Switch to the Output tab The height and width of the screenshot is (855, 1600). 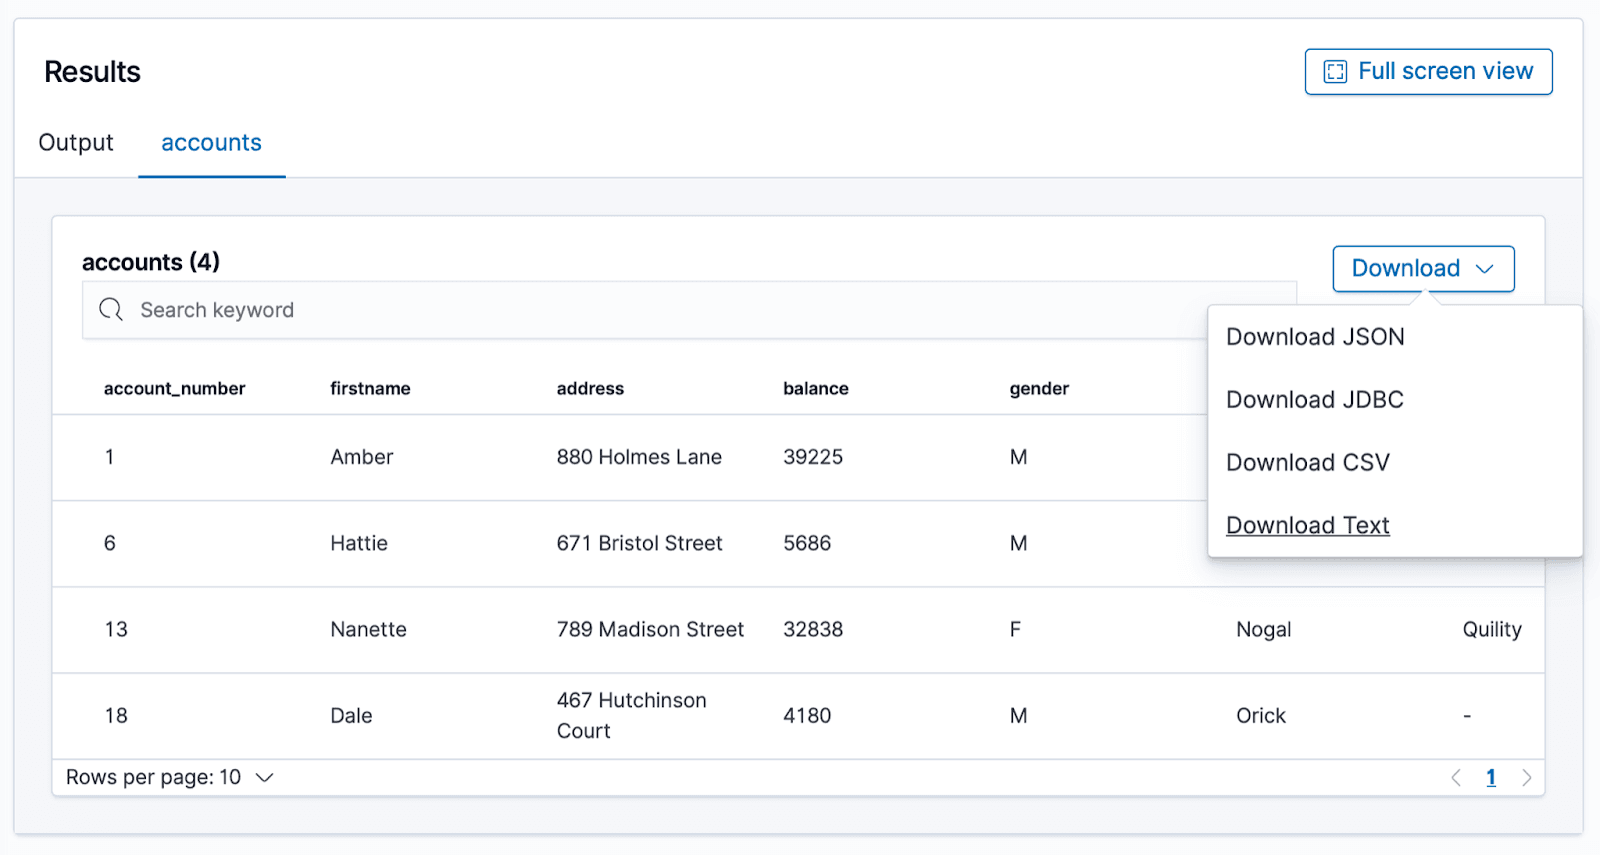[x=76, y=143]
